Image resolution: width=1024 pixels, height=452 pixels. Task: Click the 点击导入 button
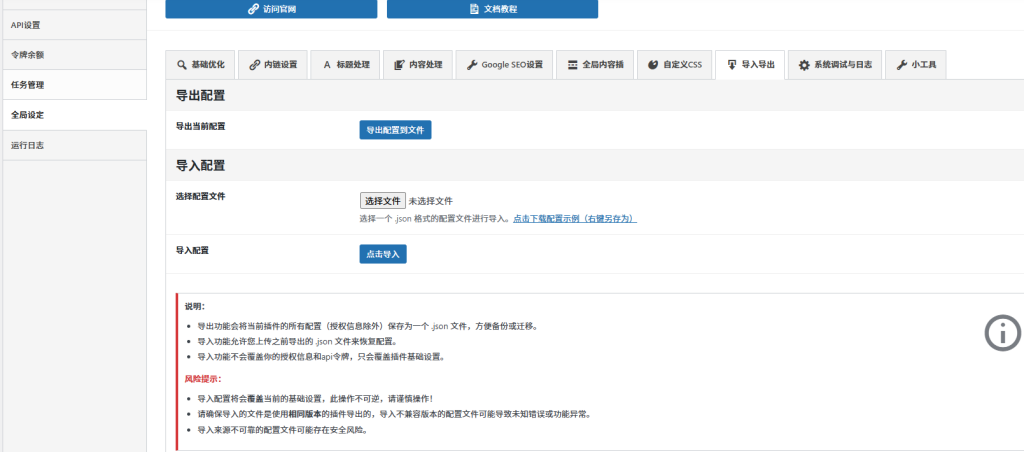tap(383, 254)
